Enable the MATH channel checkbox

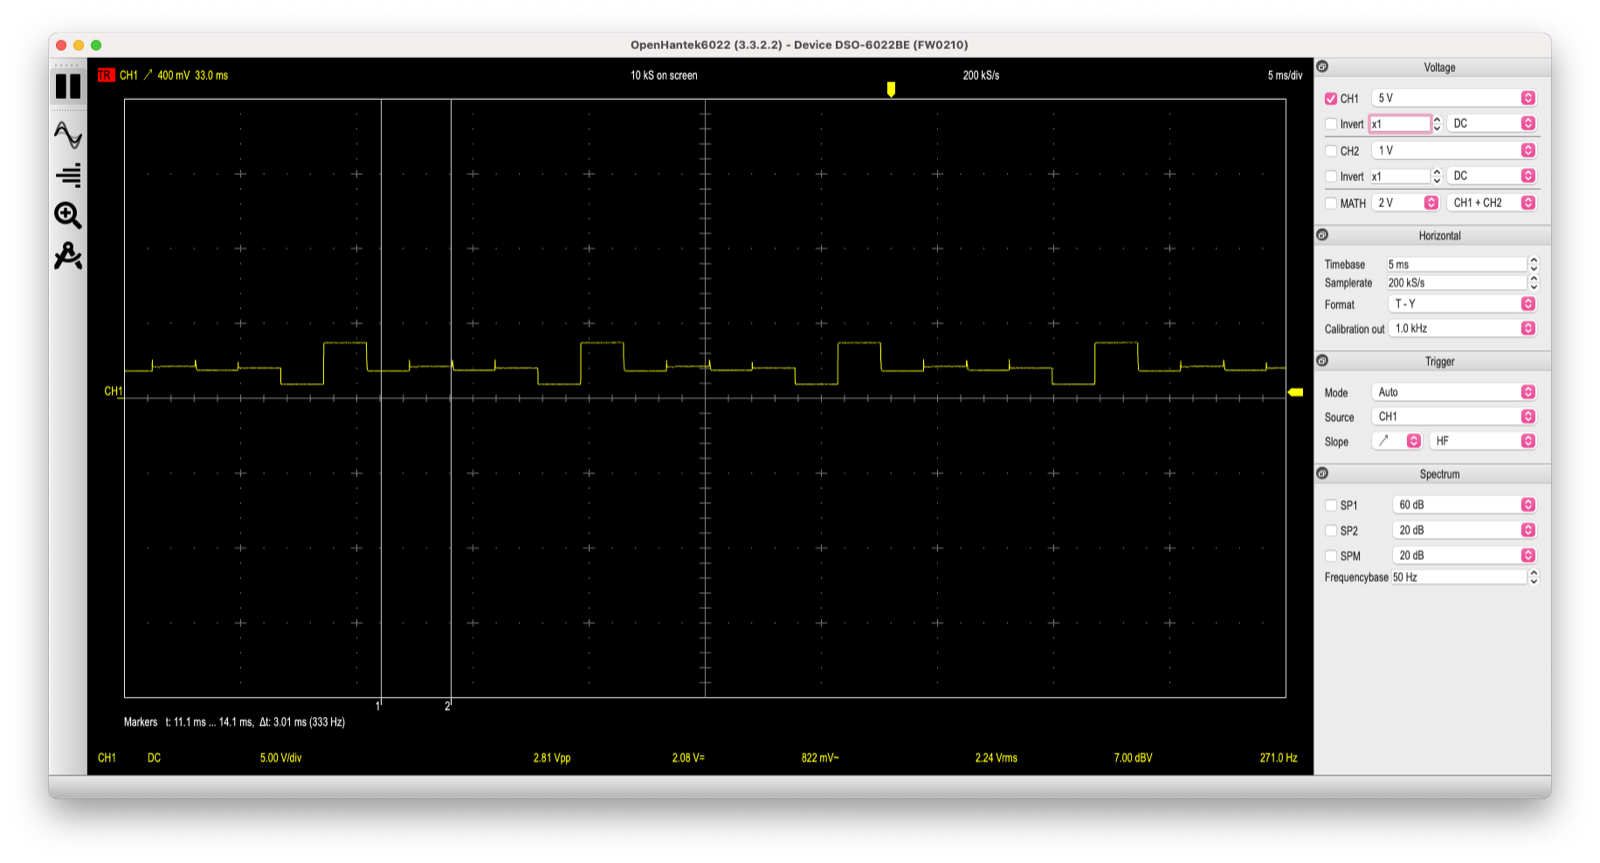click(1331, 203)
